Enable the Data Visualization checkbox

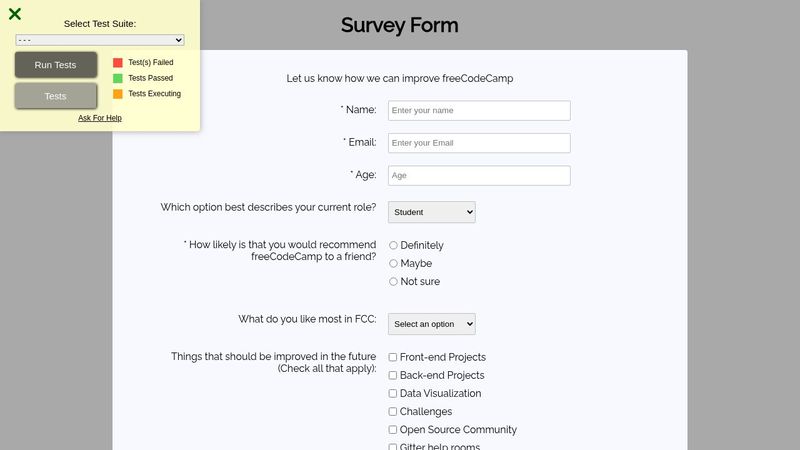[x=393, y=393]
